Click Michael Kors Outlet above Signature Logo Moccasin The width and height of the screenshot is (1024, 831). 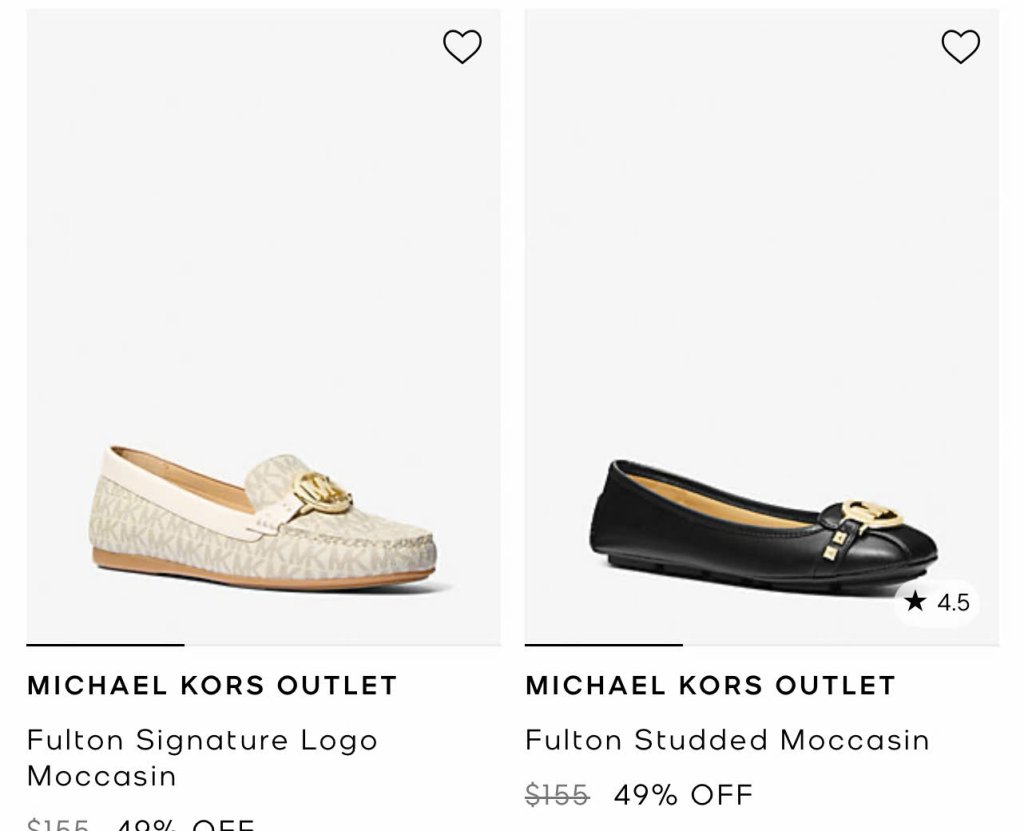pyautogui.click(x=212, y=685)
